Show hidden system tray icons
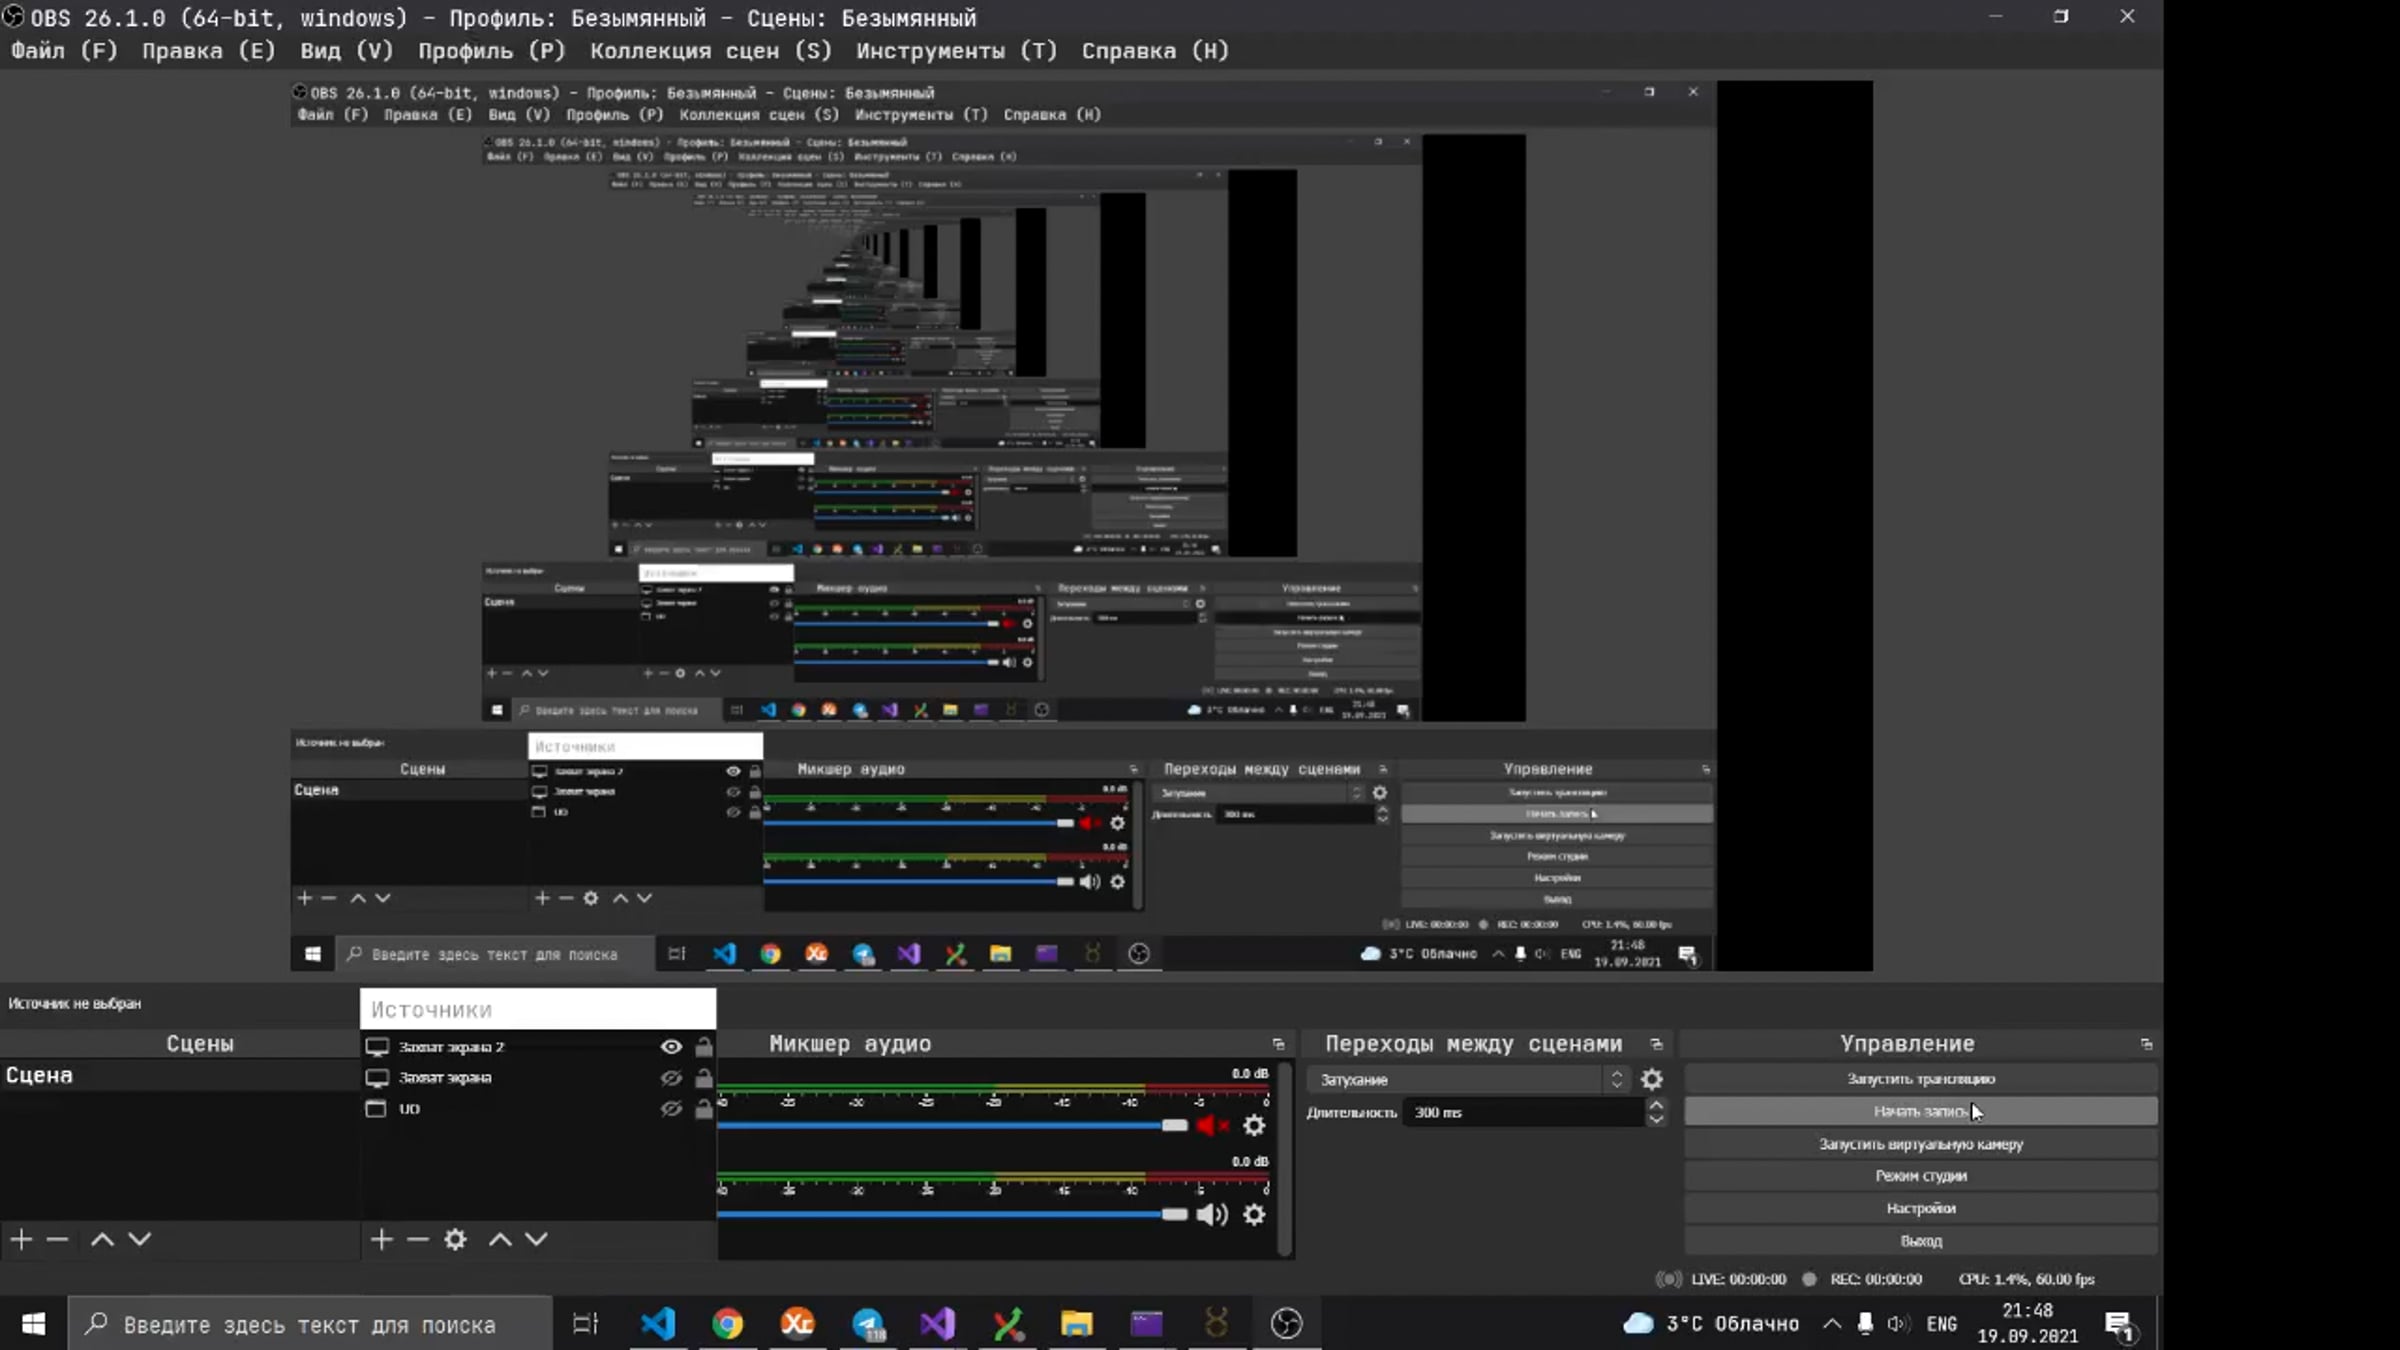Image resolution: width=2400 pixels, height=1350 pixels. (1832, 1324)
